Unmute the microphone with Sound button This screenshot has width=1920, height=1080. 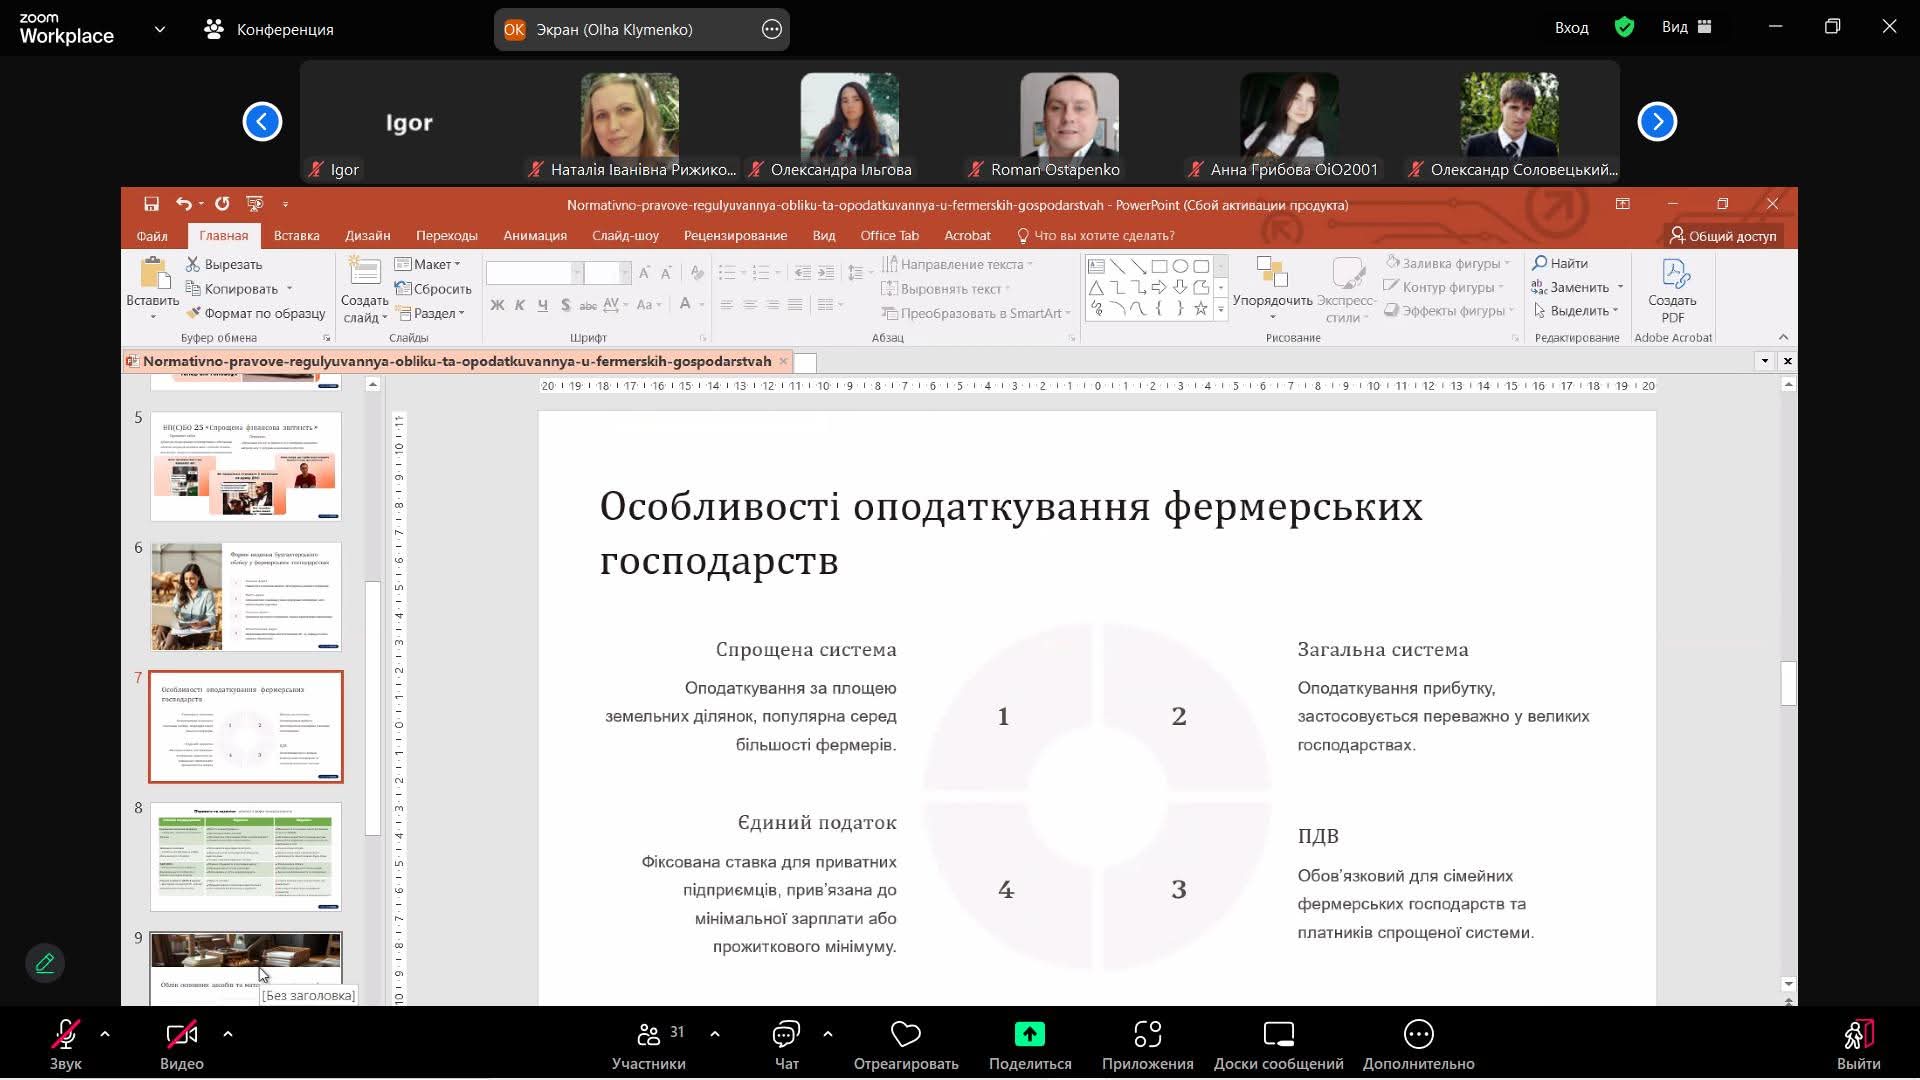tap(66, 1034)
